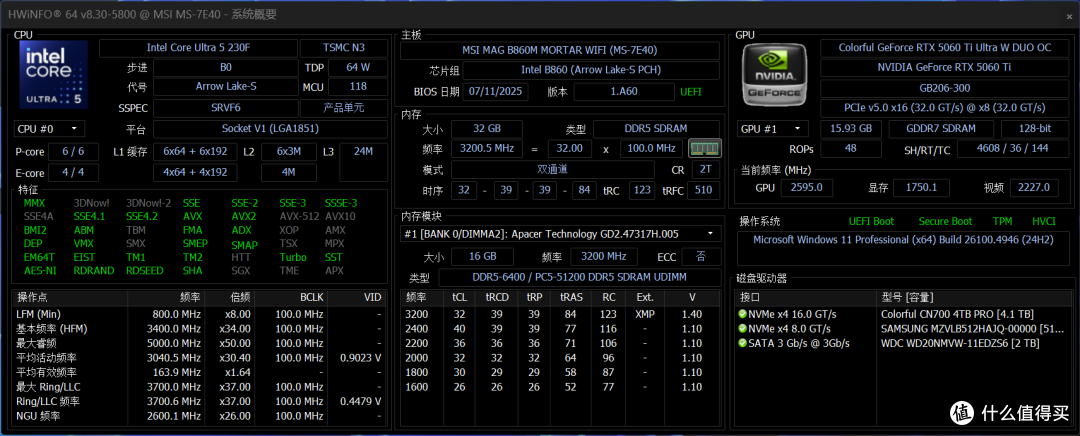Click the RDSEED feature flag
The image size is (1080, 436).
pos(145,270)
